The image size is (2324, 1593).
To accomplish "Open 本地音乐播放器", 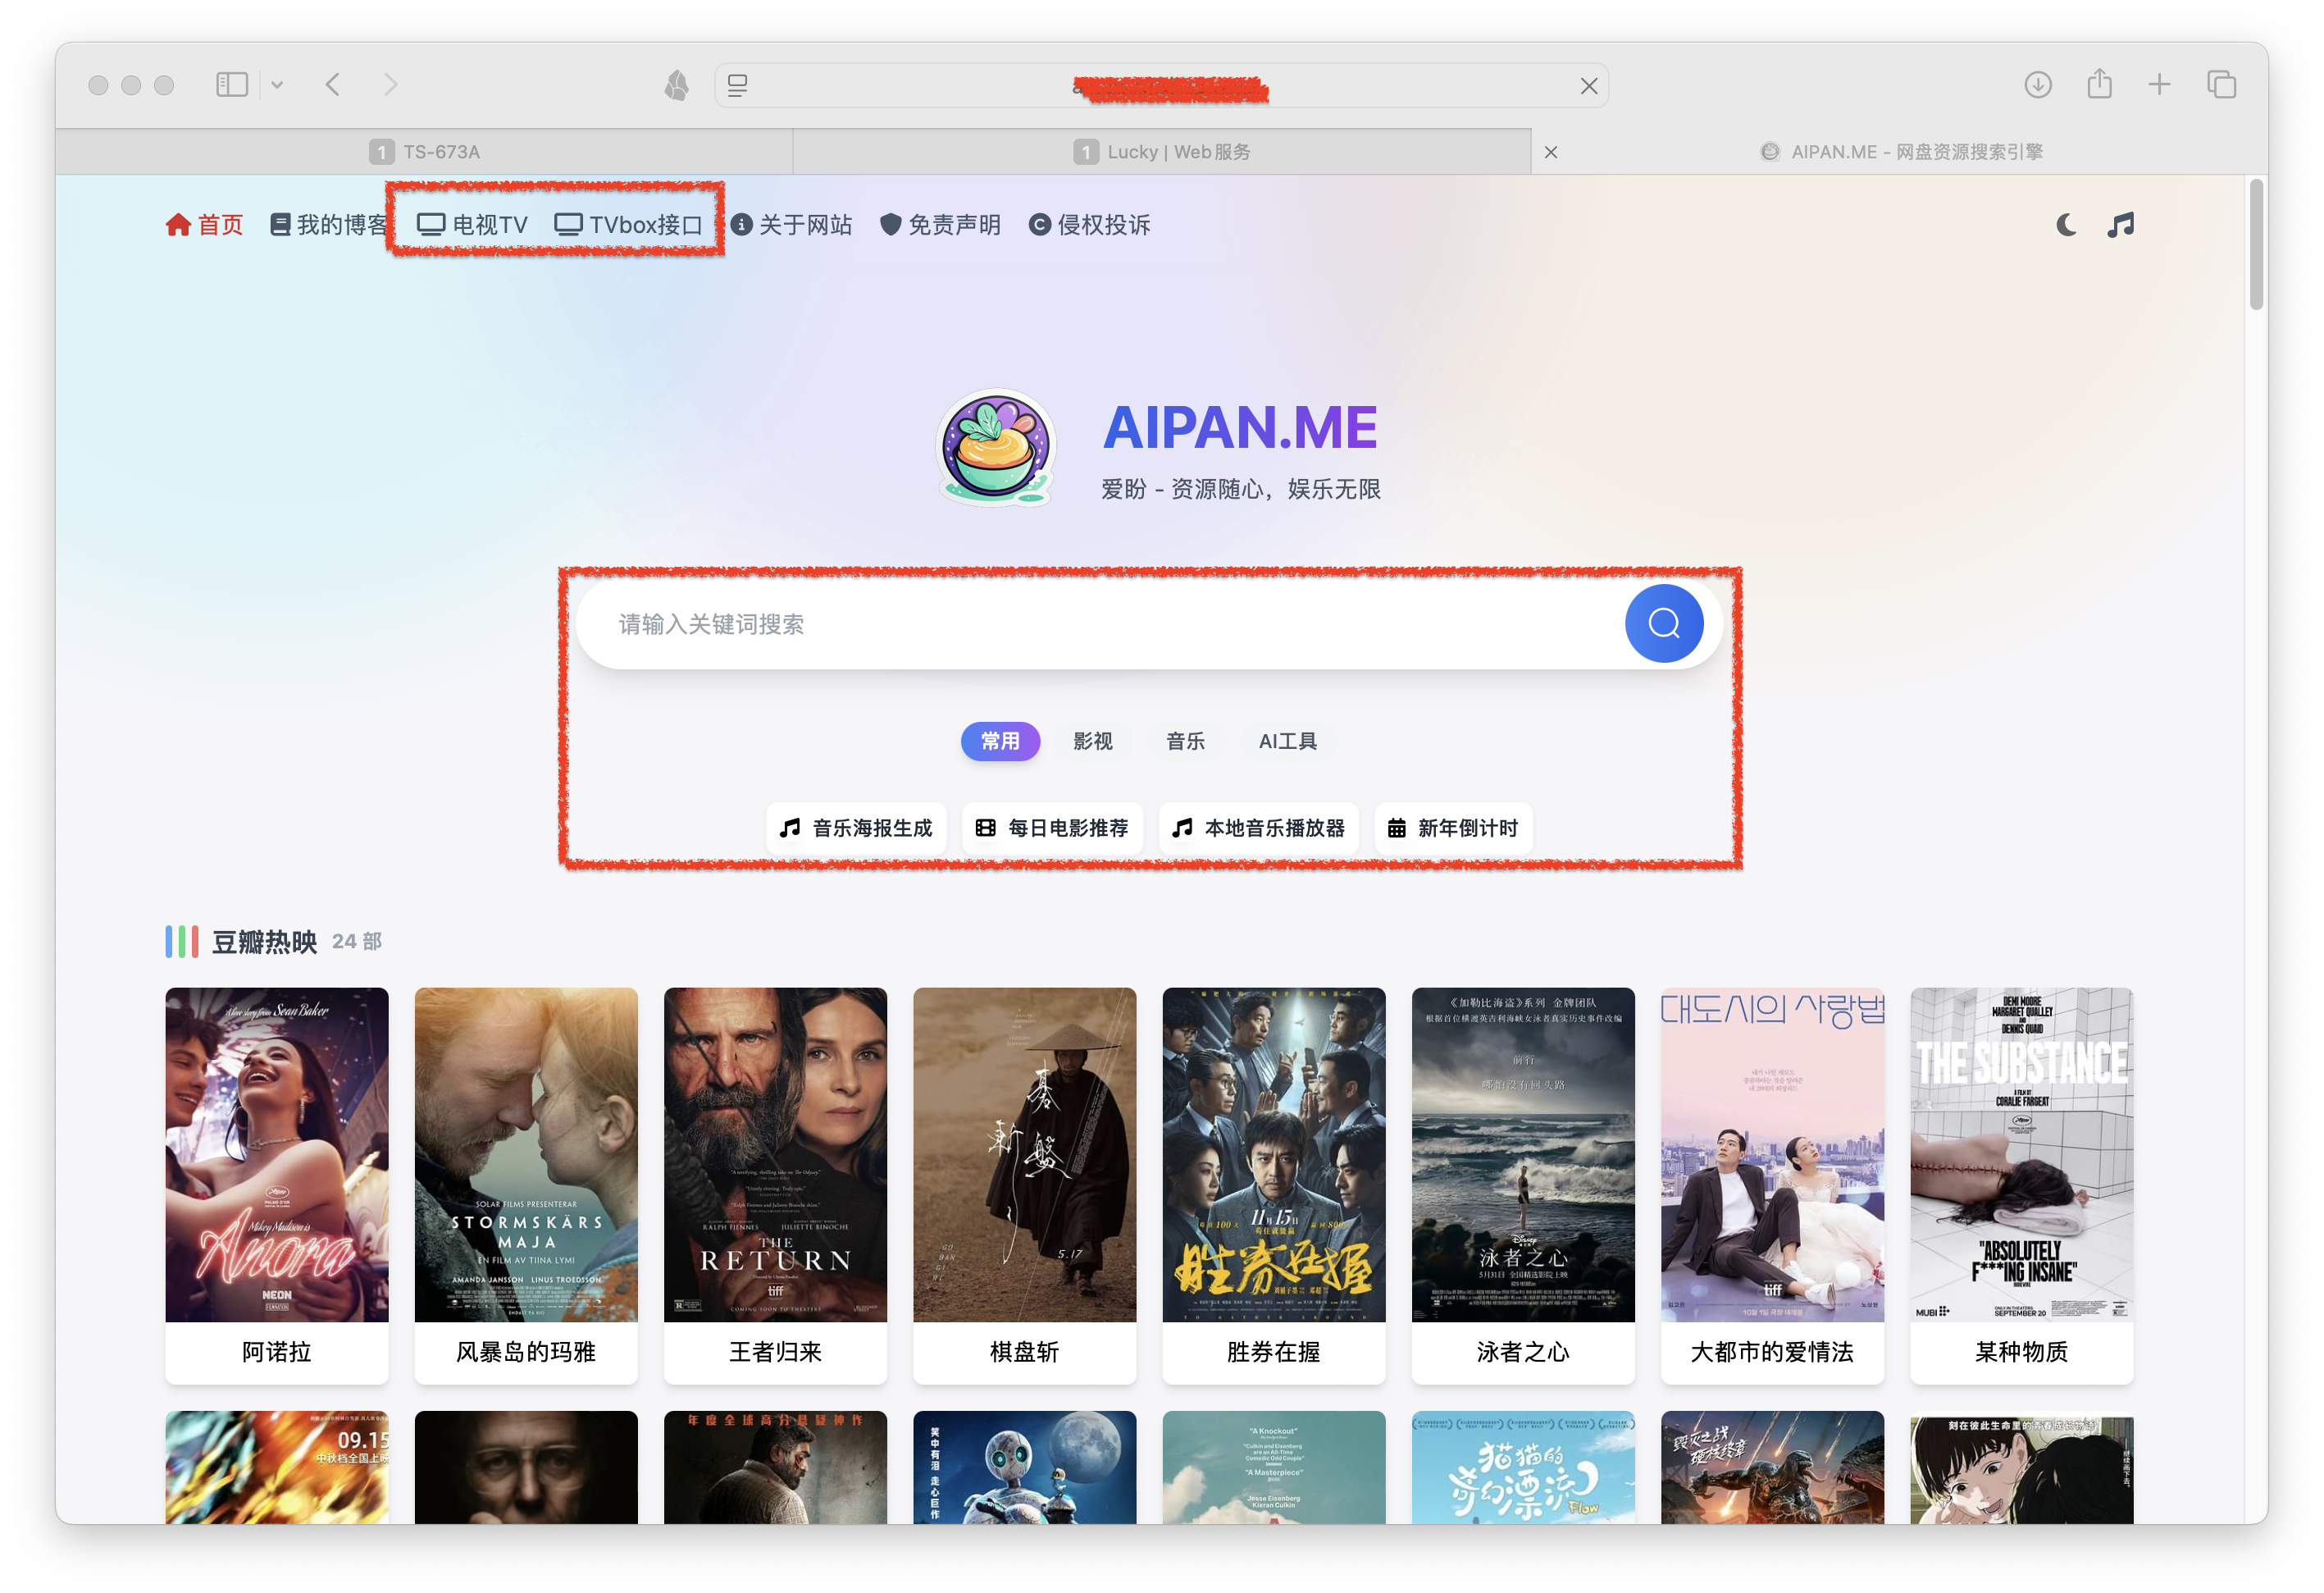I will [x=1258, y=828].
